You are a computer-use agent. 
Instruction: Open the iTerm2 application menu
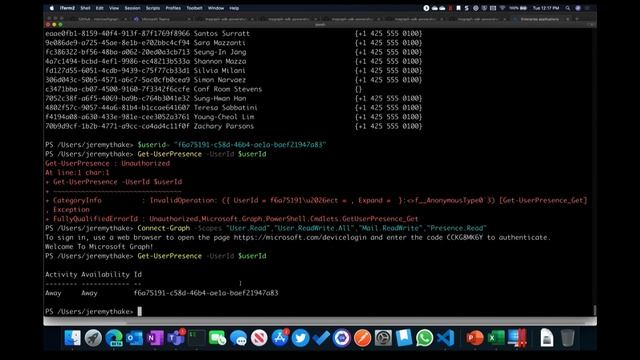[67, 8]
